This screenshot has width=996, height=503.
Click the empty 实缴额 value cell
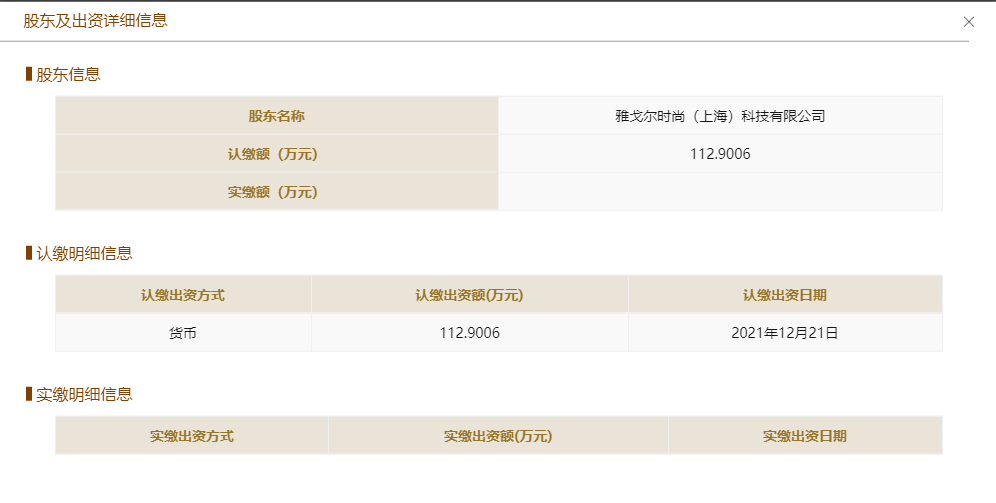point(720,192)
